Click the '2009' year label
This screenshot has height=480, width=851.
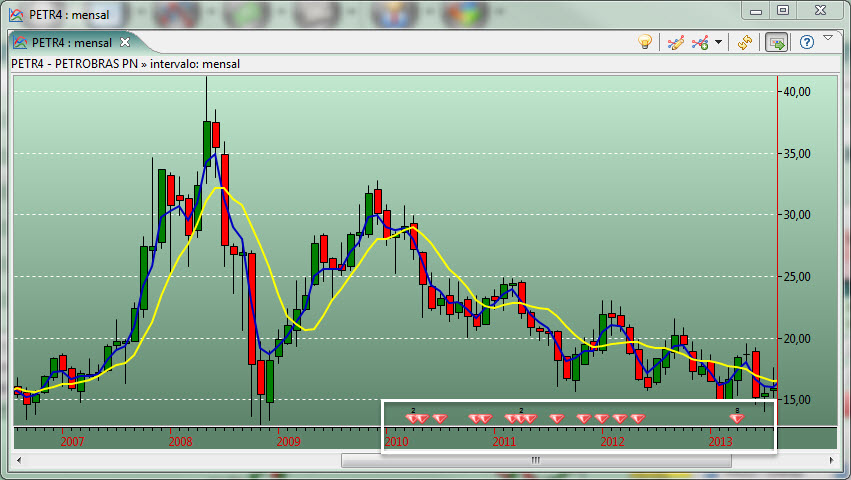coord(288,441)
